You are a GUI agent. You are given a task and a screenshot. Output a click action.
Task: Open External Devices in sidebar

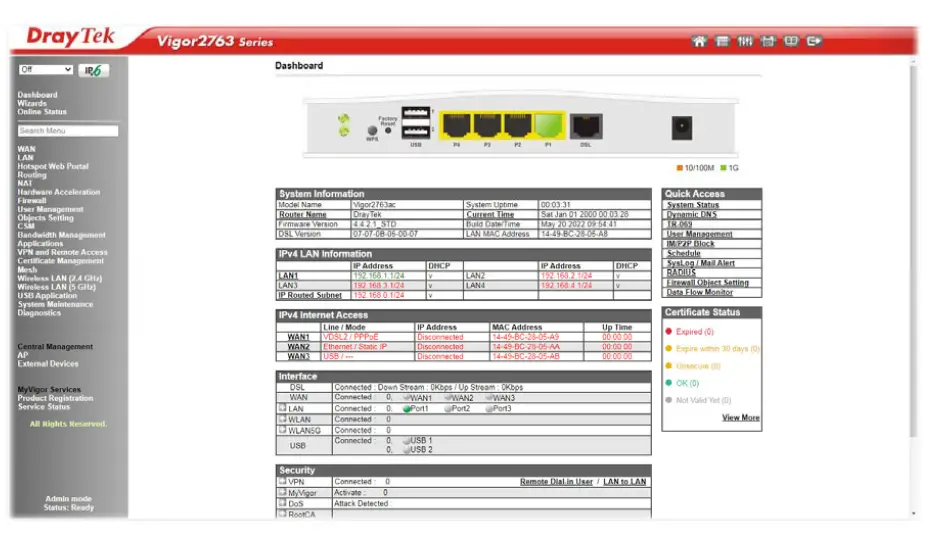coord(48,364)
